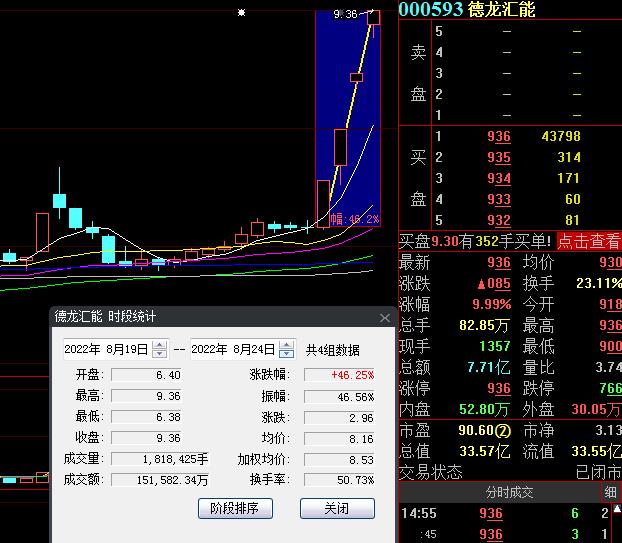Click the end date field 2022年 8月24日

pos(233,349)
